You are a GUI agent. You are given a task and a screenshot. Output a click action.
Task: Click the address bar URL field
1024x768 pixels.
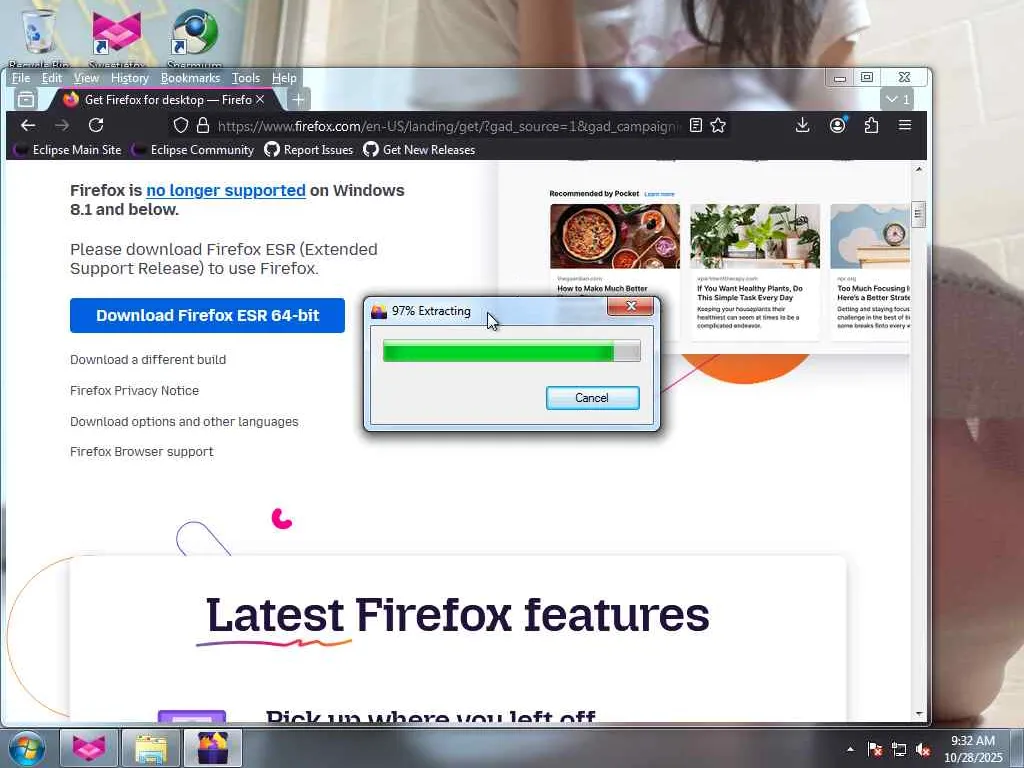[x=449, y=125]
